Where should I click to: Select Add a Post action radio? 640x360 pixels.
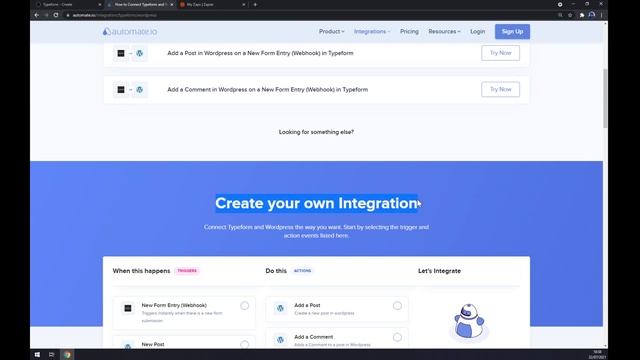397,306
